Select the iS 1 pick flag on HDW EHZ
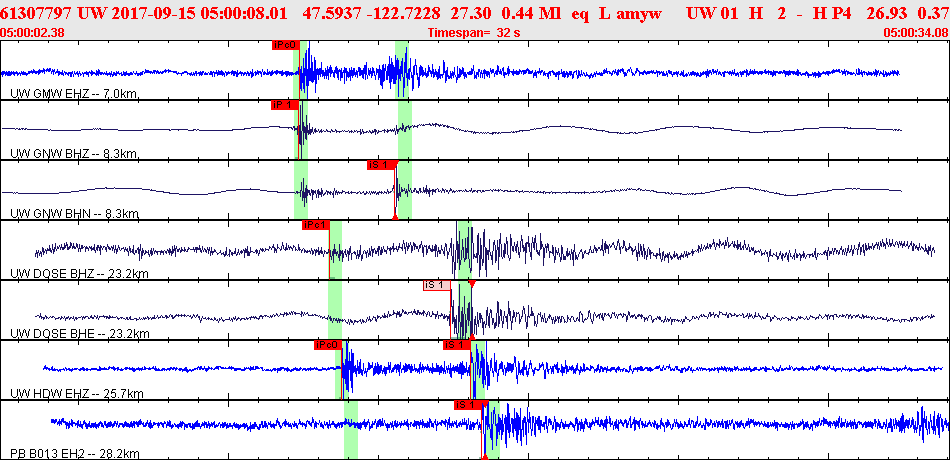Screen dimensions: 950x460 [x=457, y=345]
